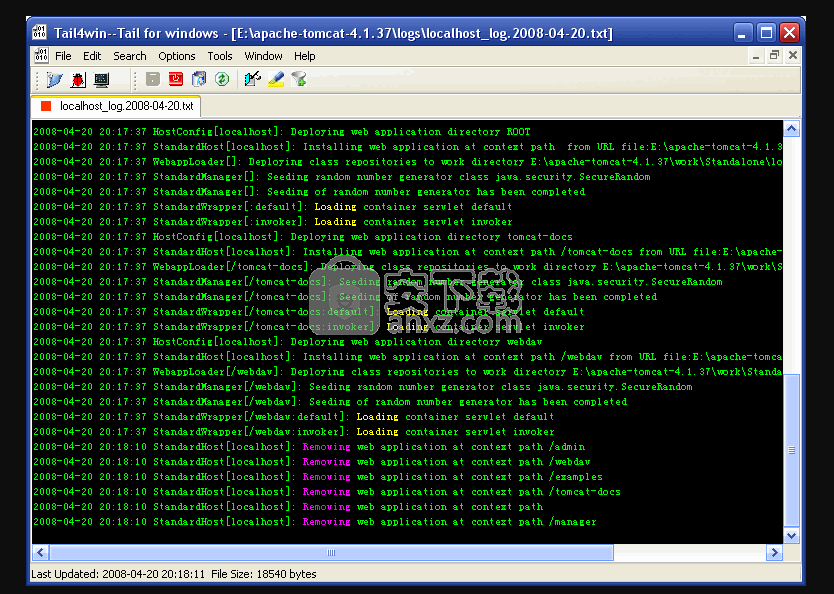Click the StandardManager[/webdav] 'Seeding of random number generator has been completed' line
The width and height of the screenshot is (834, 594).
coord(330,401)
